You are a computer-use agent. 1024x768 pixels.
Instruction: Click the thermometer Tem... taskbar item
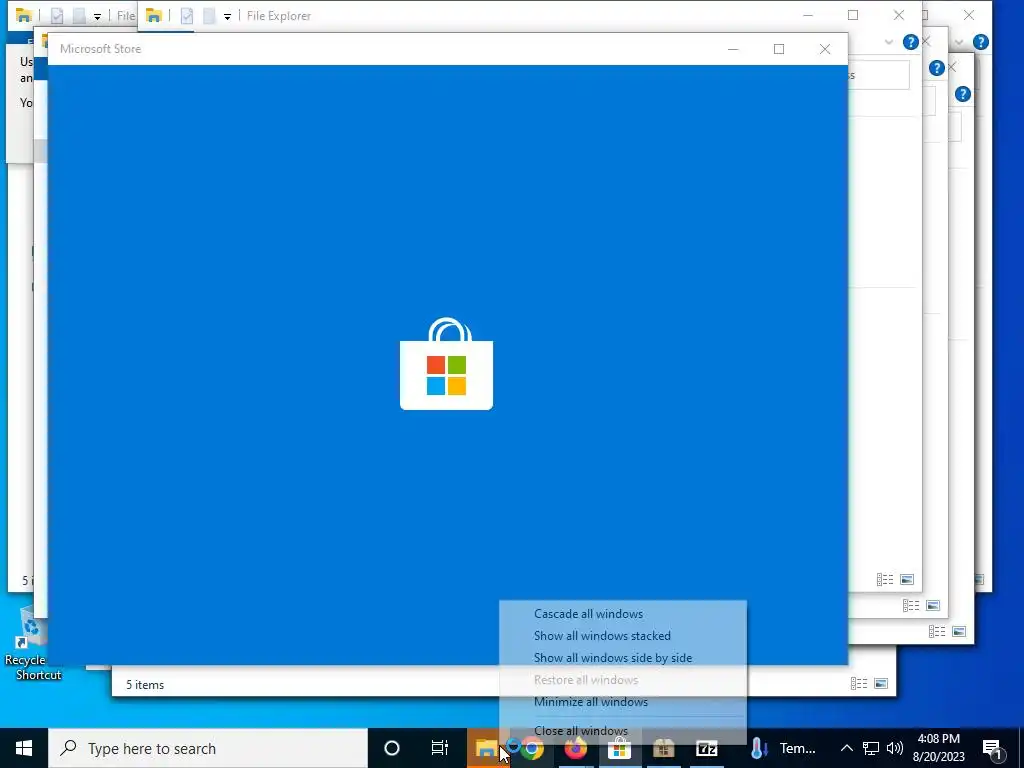[x=782, y=748]
